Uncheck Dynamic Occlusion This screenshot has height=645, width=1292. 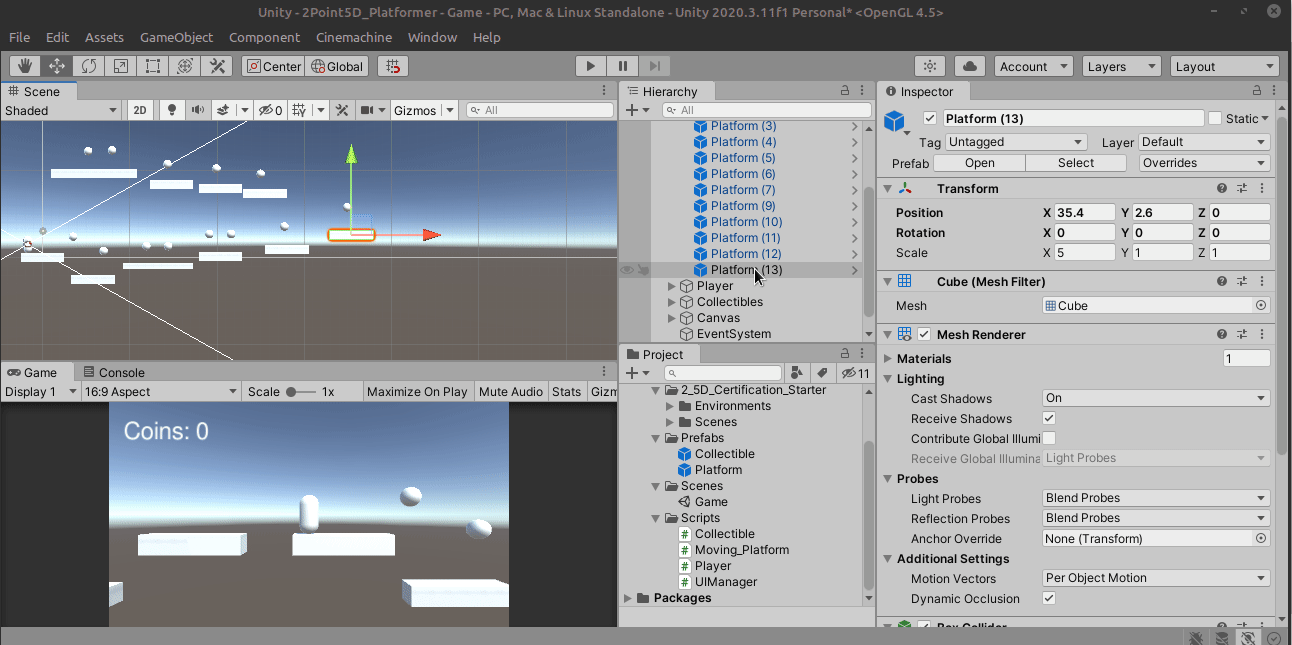[1049, 598]
